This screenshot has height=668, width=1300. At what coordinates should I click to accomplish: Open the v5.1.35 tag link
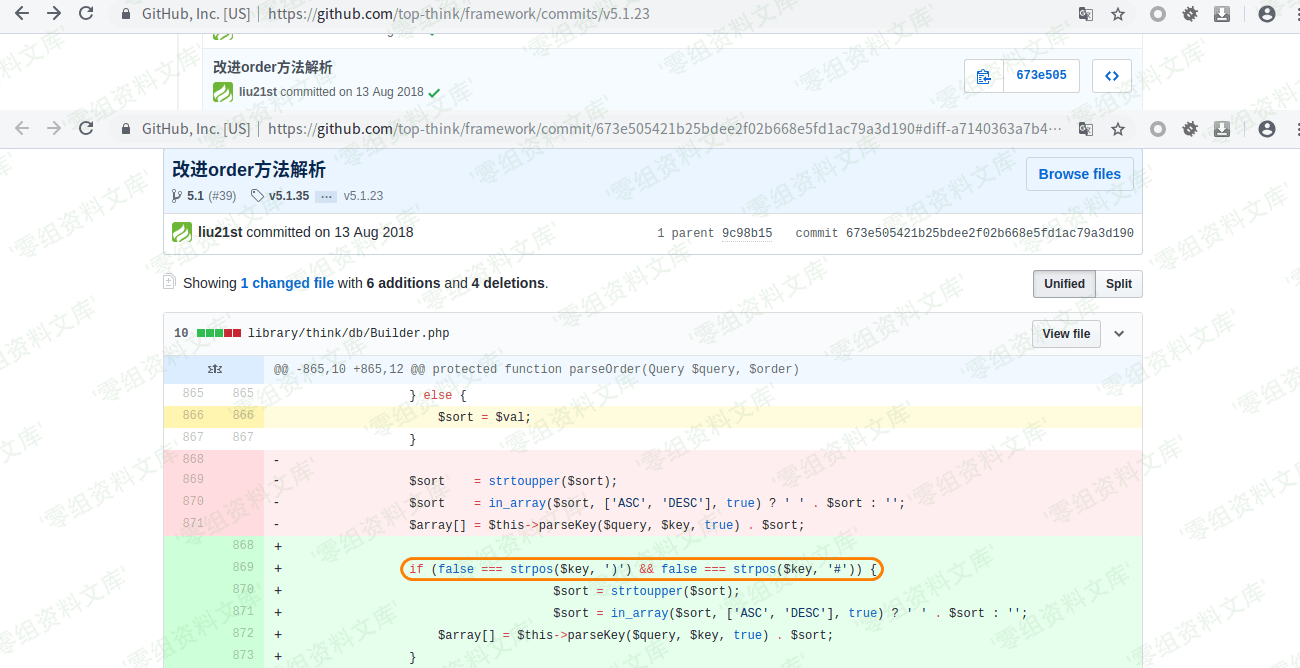288,196
